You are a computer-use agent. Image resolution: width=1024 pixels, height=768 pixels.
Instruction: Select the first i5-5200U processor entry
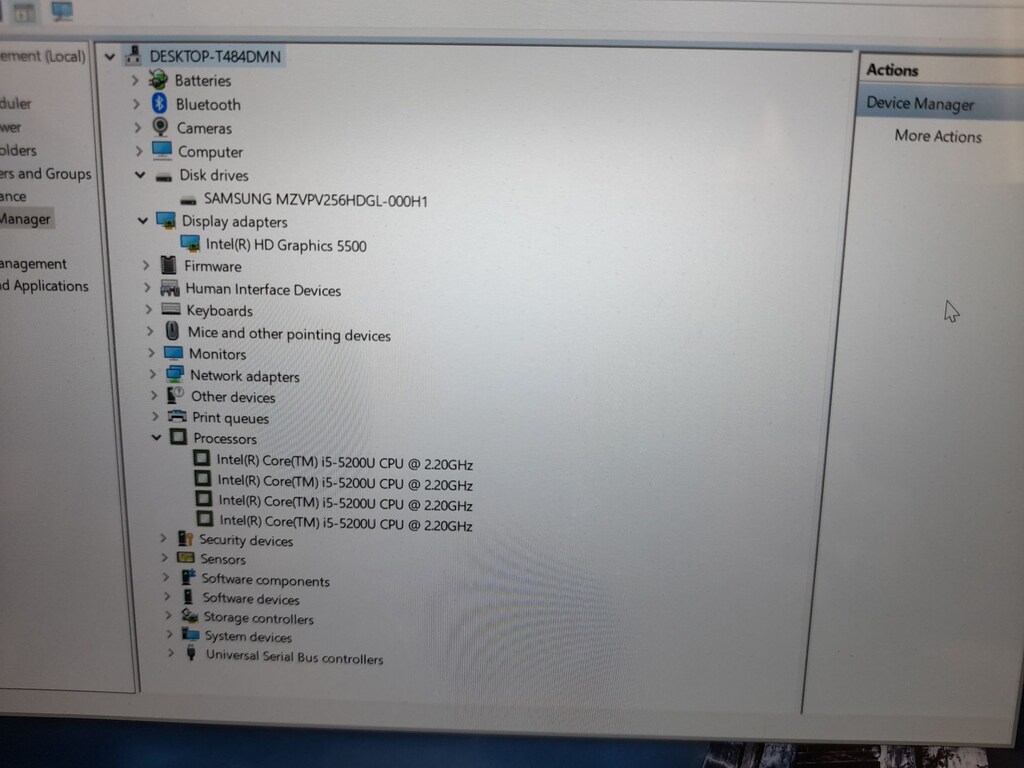(344, 462)
